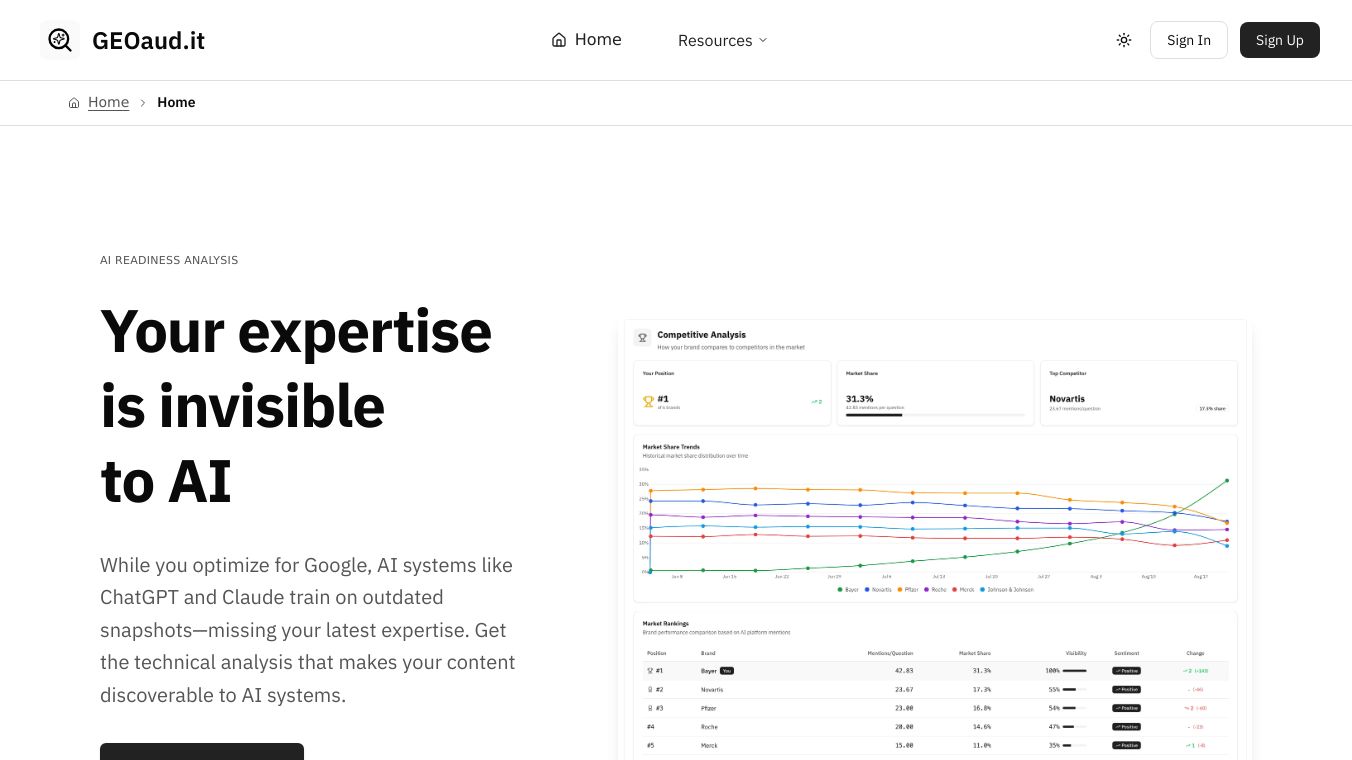Click the Sign In button
1352x760 pixels.
[x=1188, y=40]
